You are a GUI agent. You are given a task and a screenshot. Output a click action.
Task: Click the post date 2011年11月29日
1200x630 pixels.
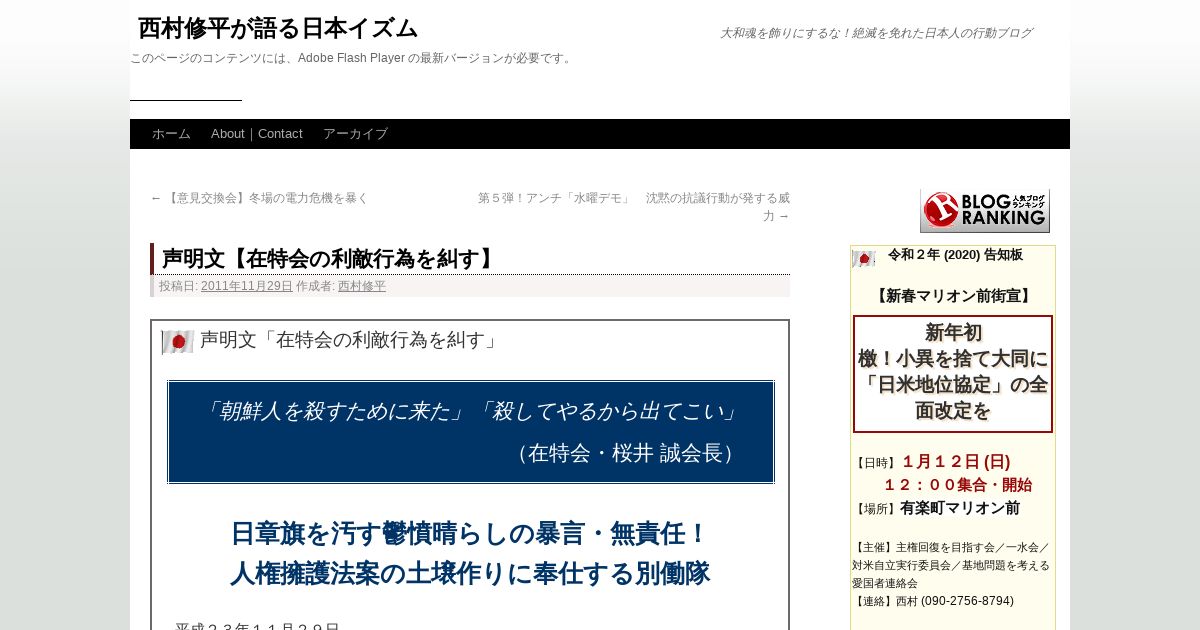(247, 286)
